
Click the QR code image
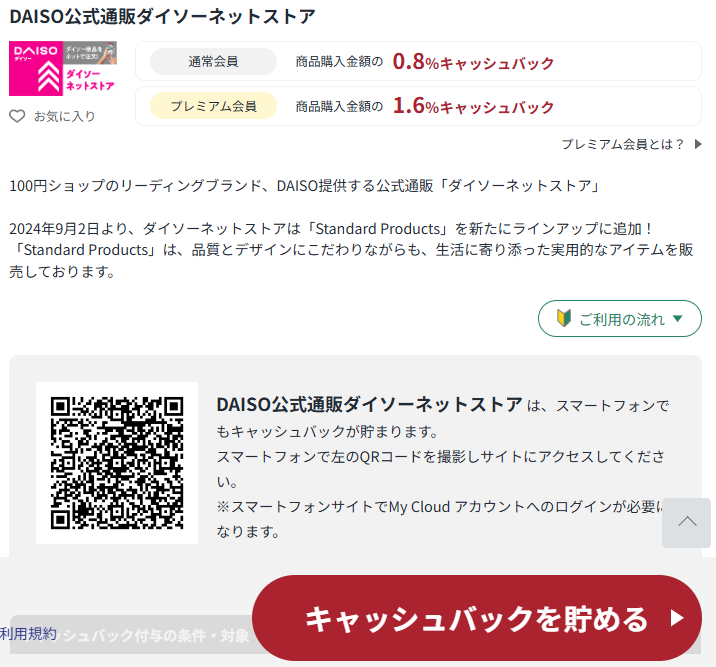point(117,463)
